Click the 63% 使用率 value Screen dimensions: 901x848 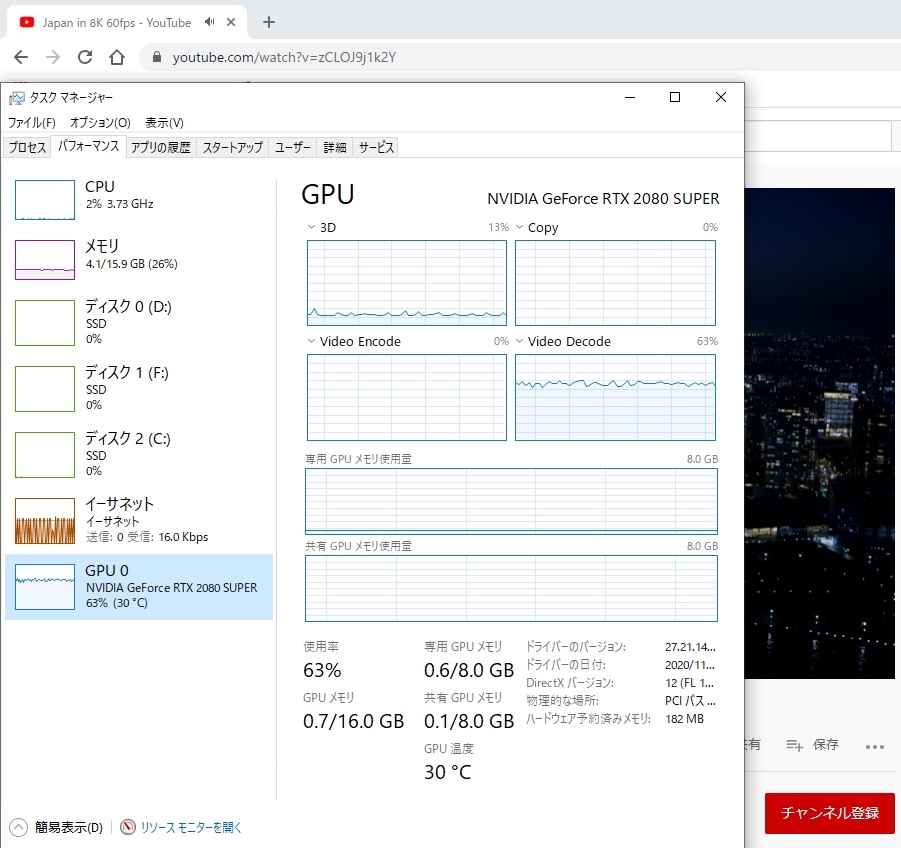(322, 670)
